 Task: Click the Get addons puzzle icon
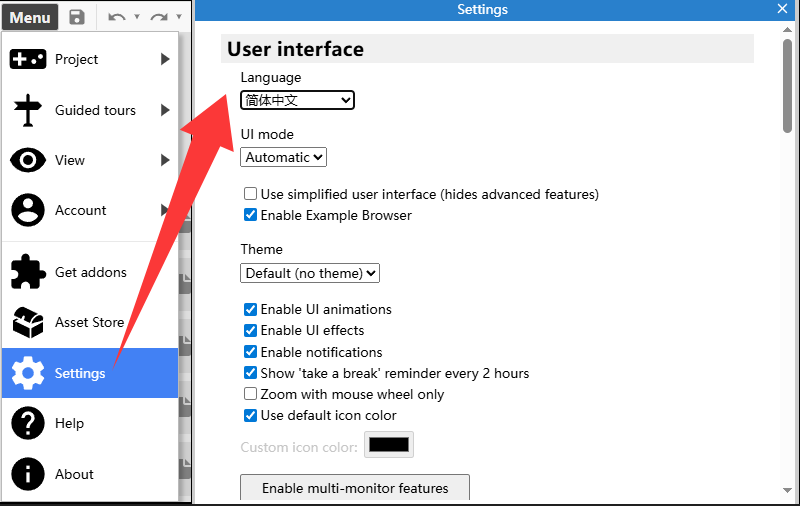pyautogui.click(x=28, y=272)
